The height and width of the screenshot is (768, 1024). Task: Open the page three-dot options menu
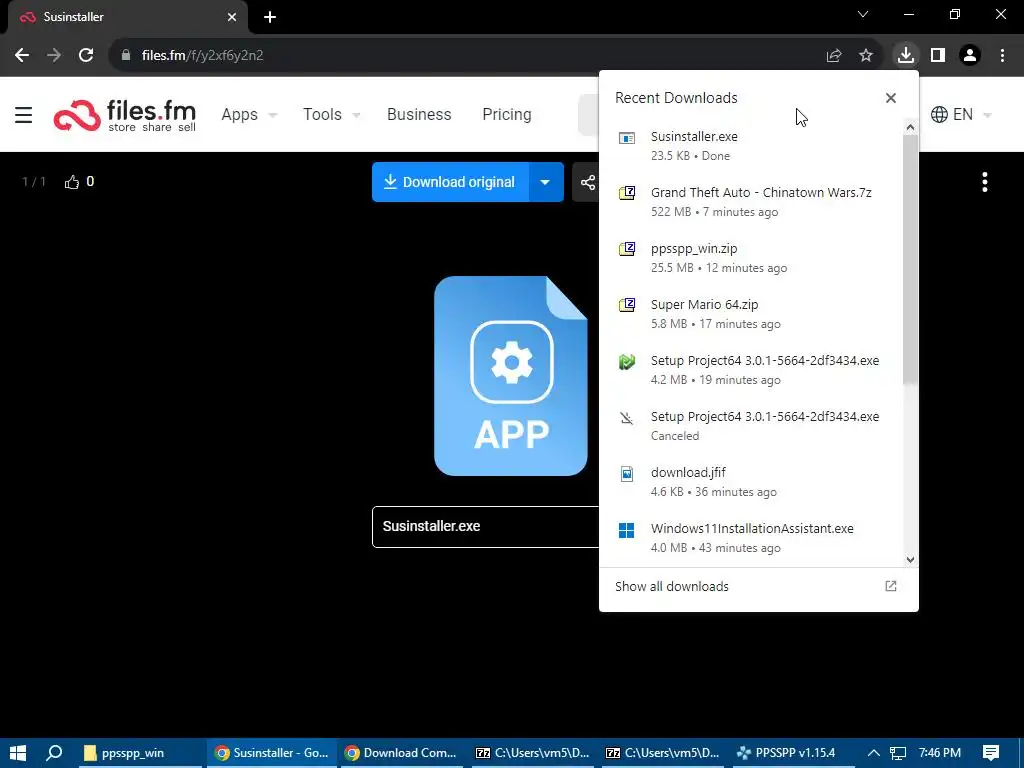click(x=985, y=182)
